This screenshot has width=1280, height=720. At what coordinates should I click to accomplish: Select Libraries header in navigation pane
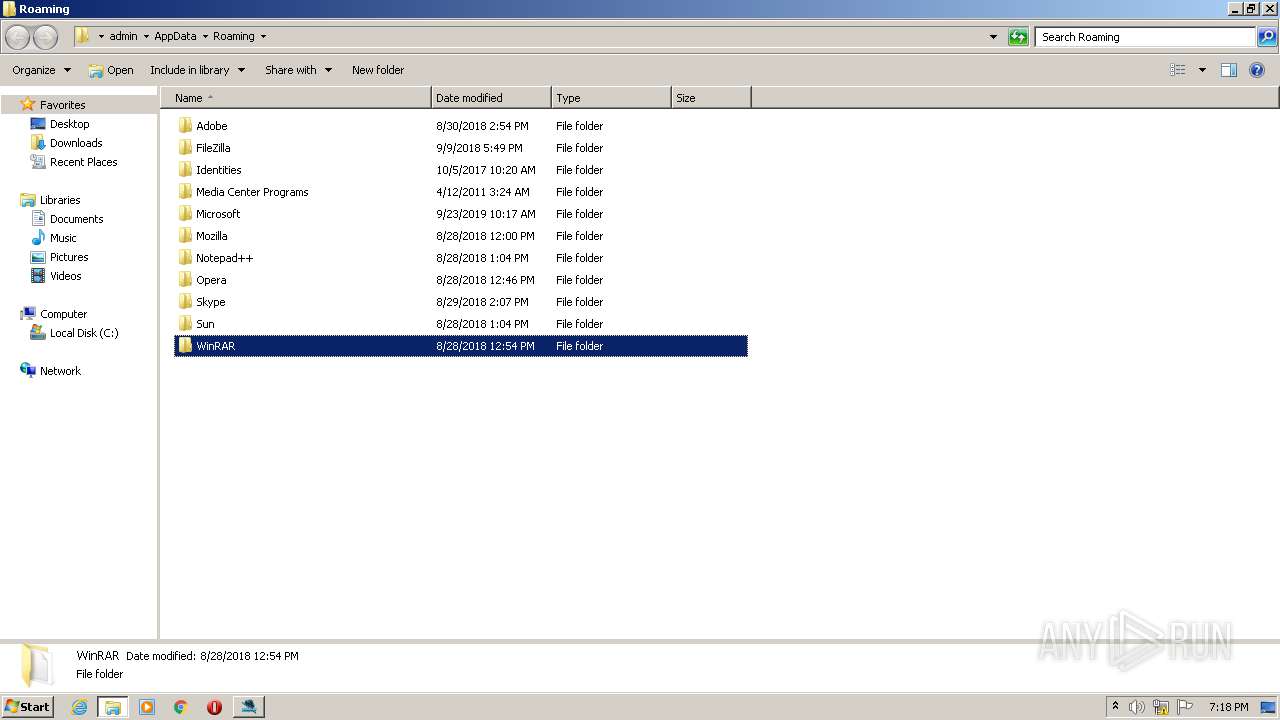tap(60, 200)
